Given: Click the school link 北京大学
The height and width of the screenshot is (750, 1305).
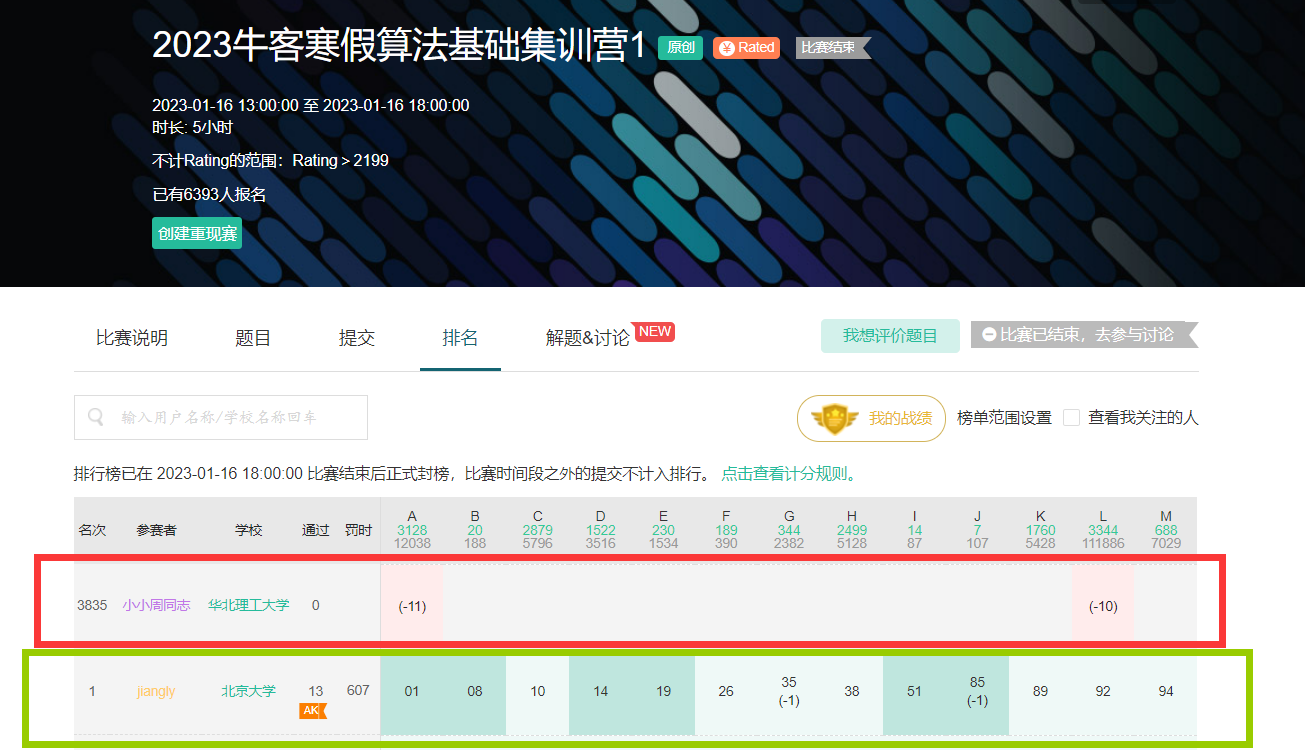Looking at the screenshot, I should click(248, 691).
